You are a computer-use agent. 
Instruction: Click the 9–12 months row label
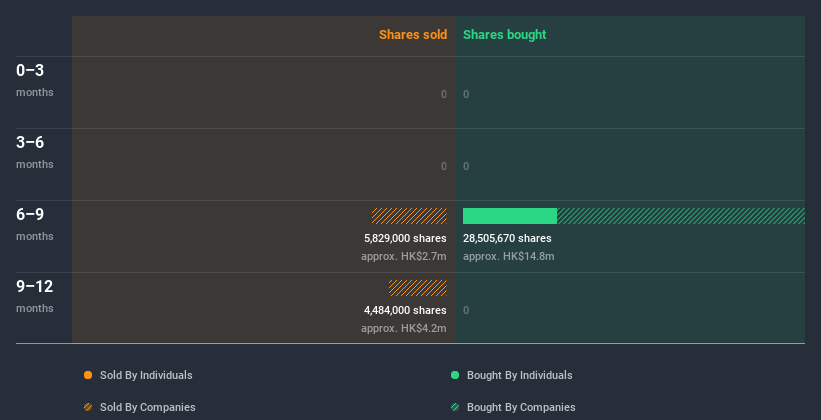pos(35,296)
